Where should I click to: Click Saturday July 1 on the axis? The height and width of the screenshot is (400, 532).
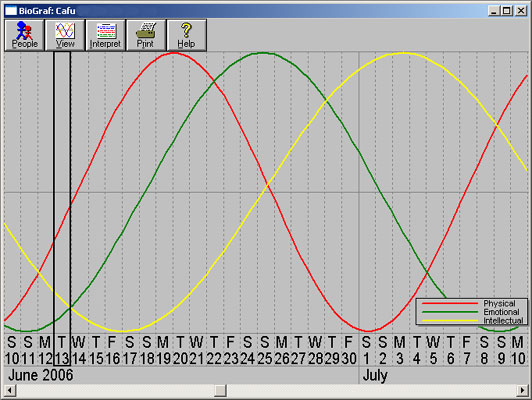coord(366,350)
